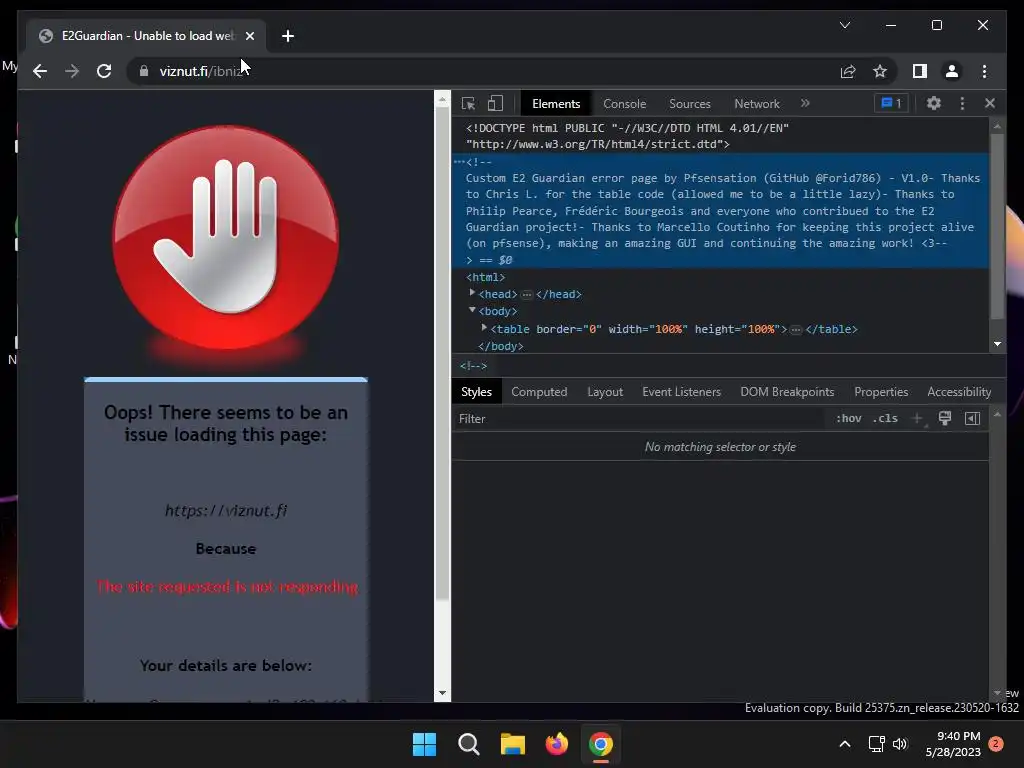
Task: Open DevTools settings gear
Action: [x=933, y=103]
